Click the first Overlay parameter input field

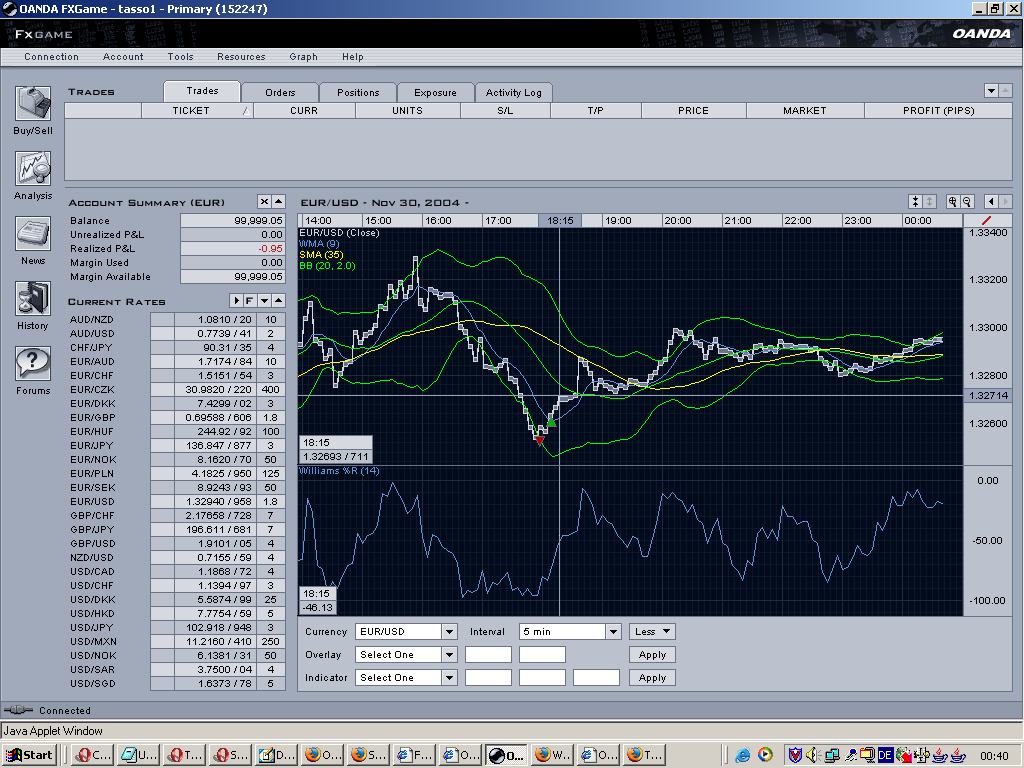click(x=488, y=655)
